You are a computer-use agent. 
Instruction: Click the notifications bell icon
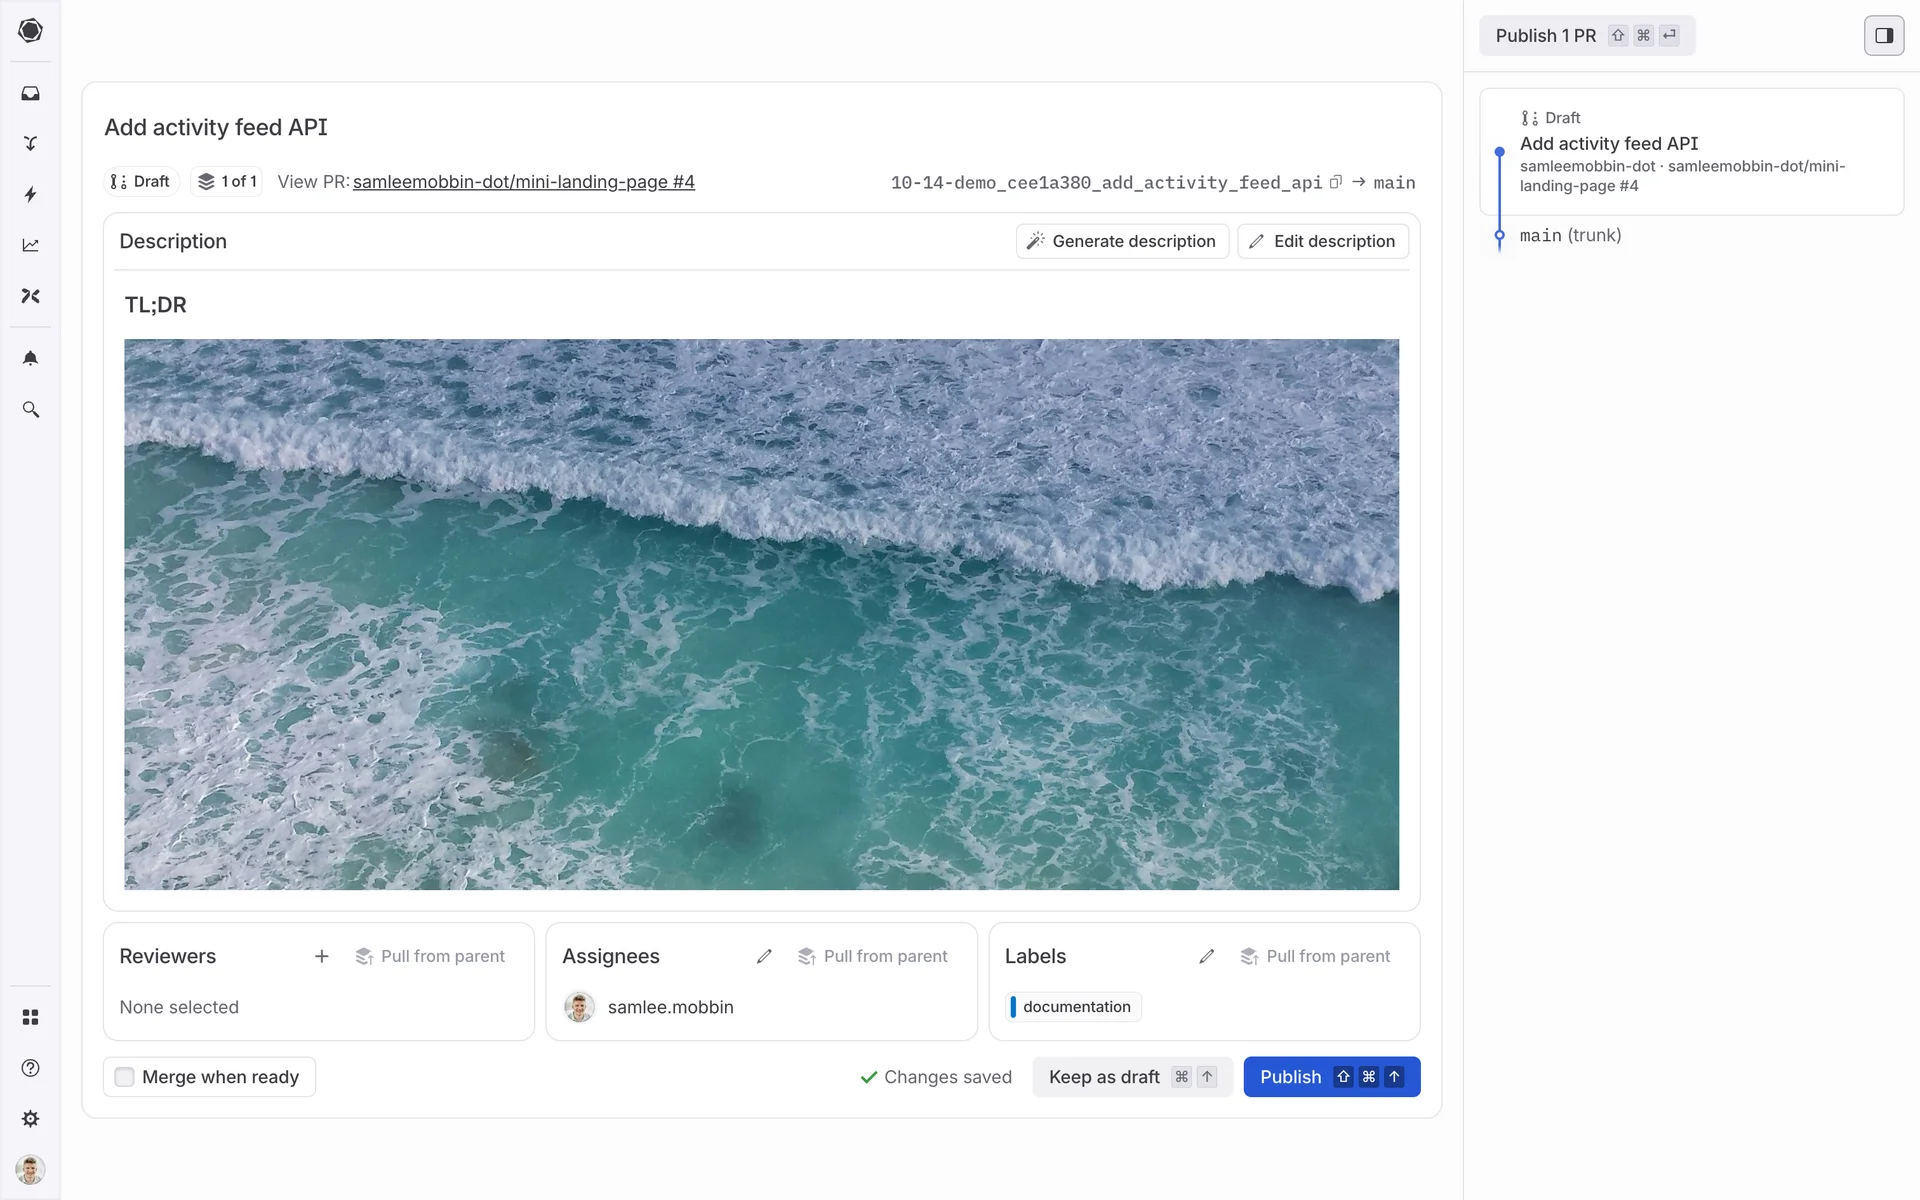[30, 358]
